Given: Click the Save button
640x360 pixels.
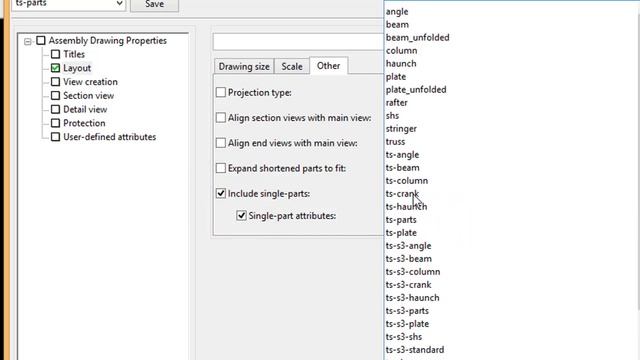Looking at the screenshot, I should pos(154,4).
